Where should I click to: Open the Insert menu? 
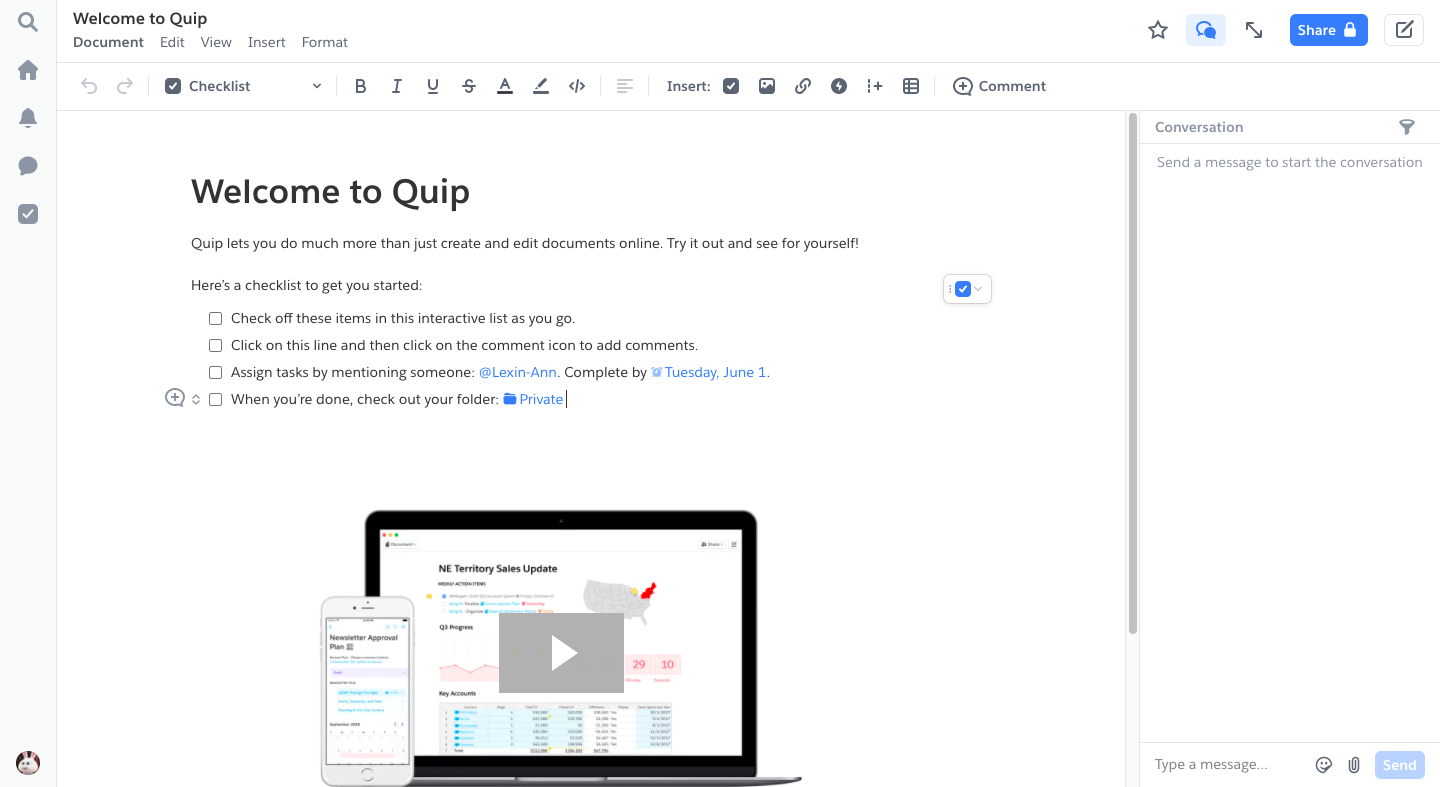click(x=266, y=42)
